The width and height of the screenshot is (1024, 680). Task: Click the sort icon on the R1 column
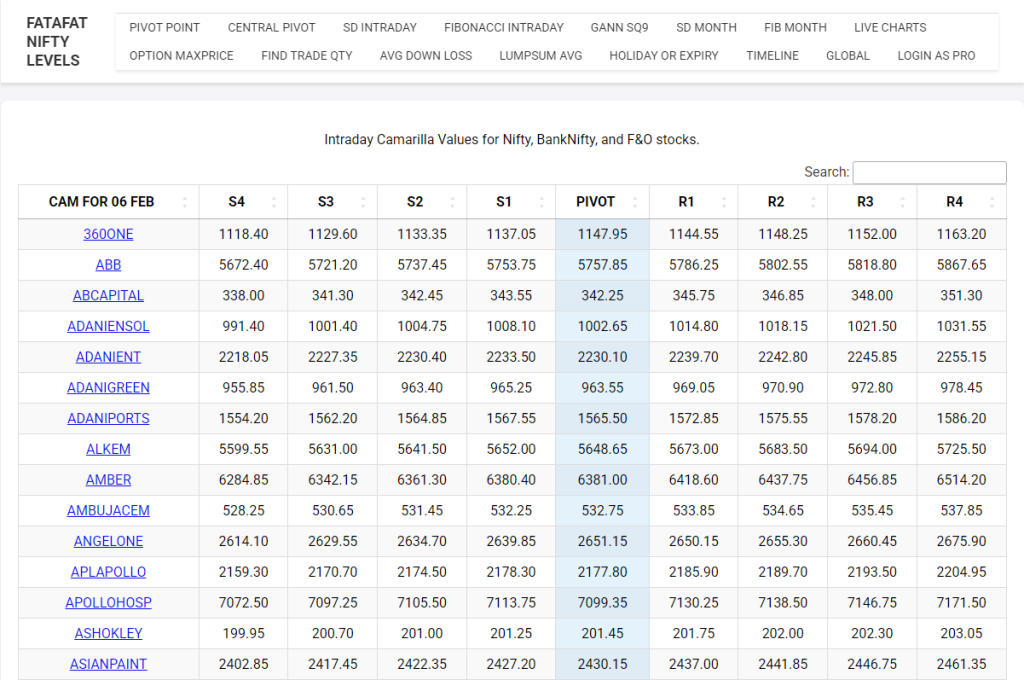[723, 201]
